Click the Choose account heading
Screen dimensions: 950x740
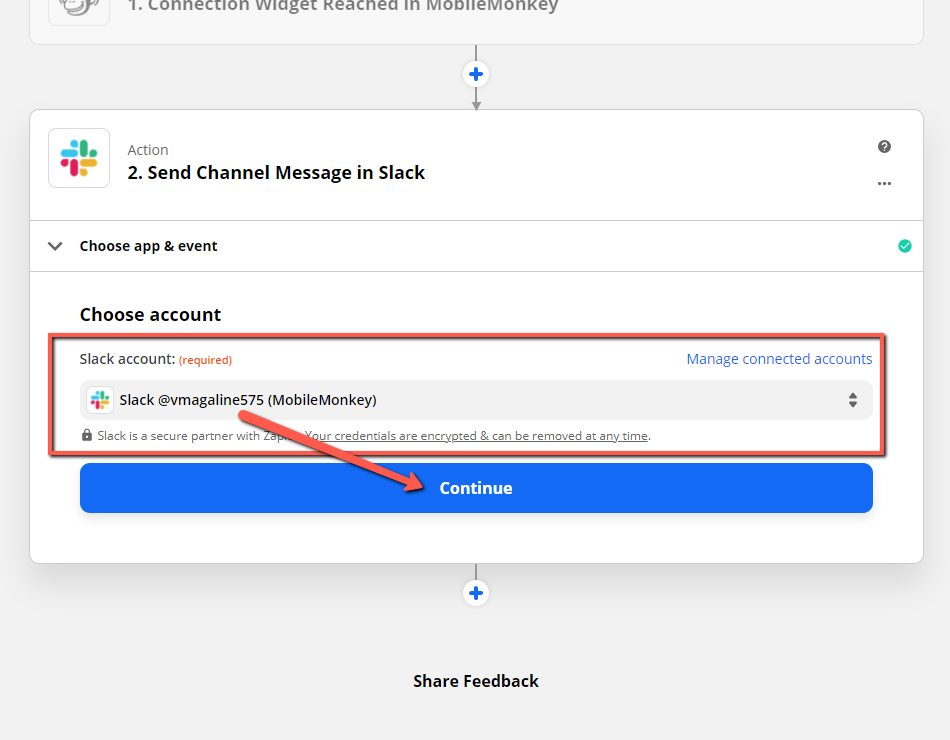[x=150, y=315]
